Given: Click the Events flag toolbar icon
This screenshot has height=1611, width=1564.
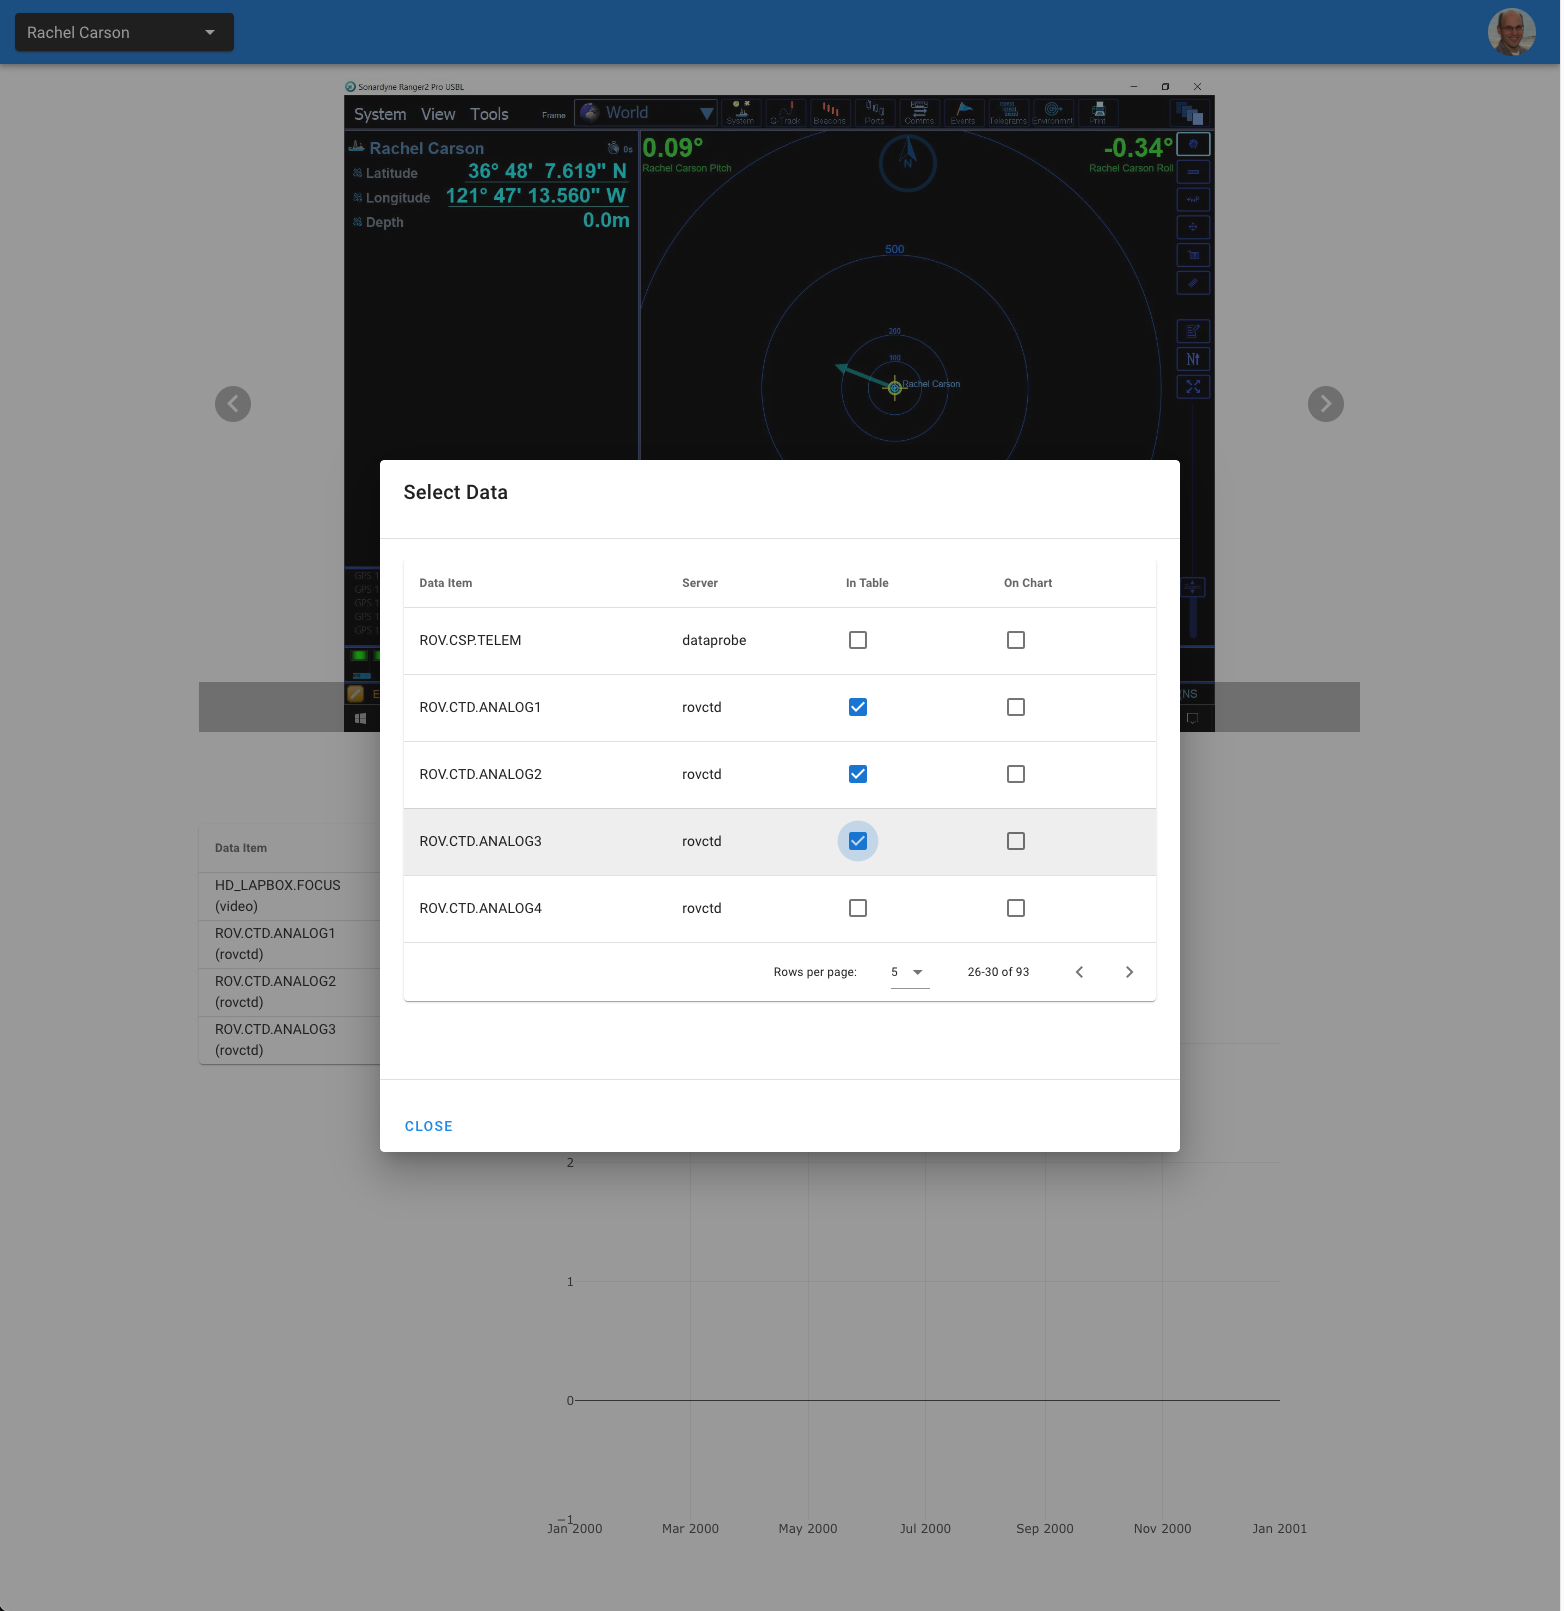Looking at the screenshot, I should click(x=963, y=112).
